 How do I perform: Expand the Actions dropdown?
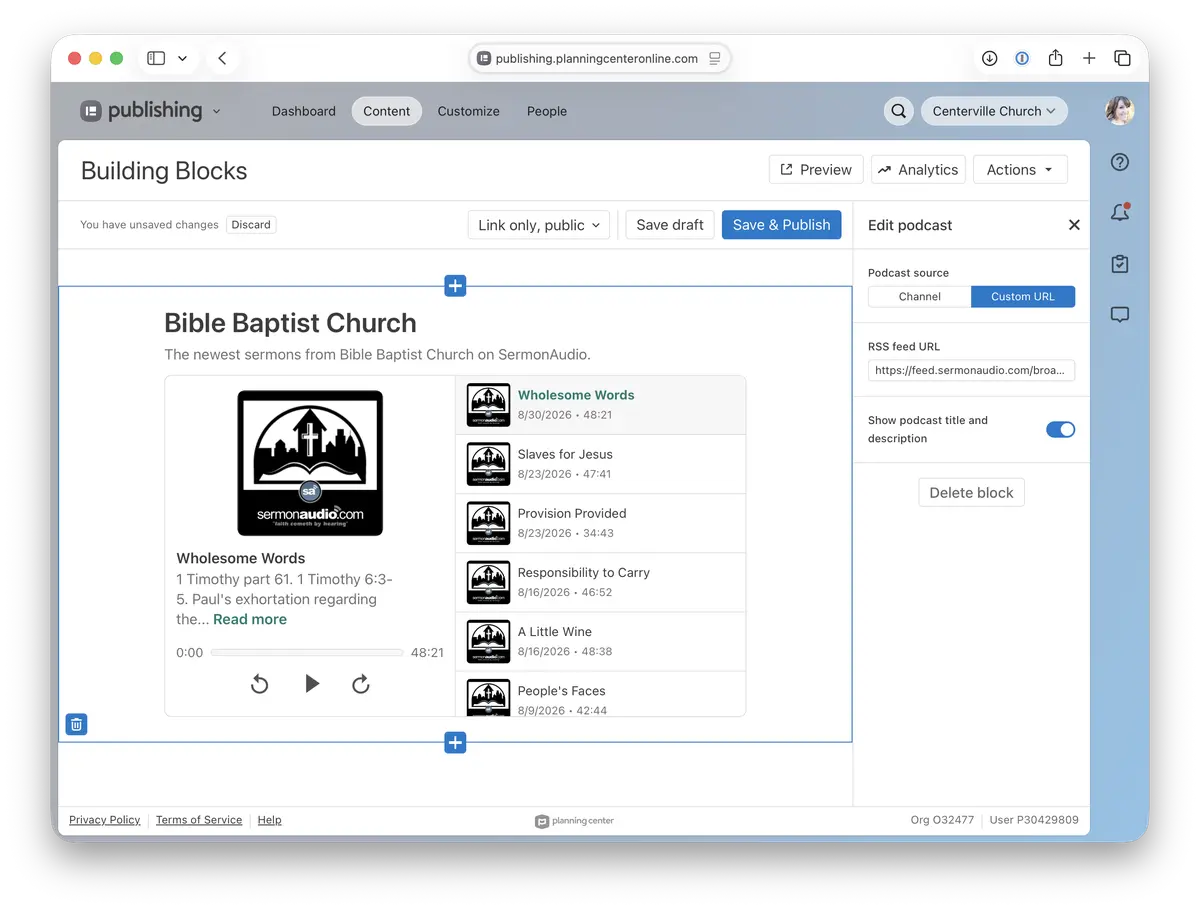pos(1020,169)
